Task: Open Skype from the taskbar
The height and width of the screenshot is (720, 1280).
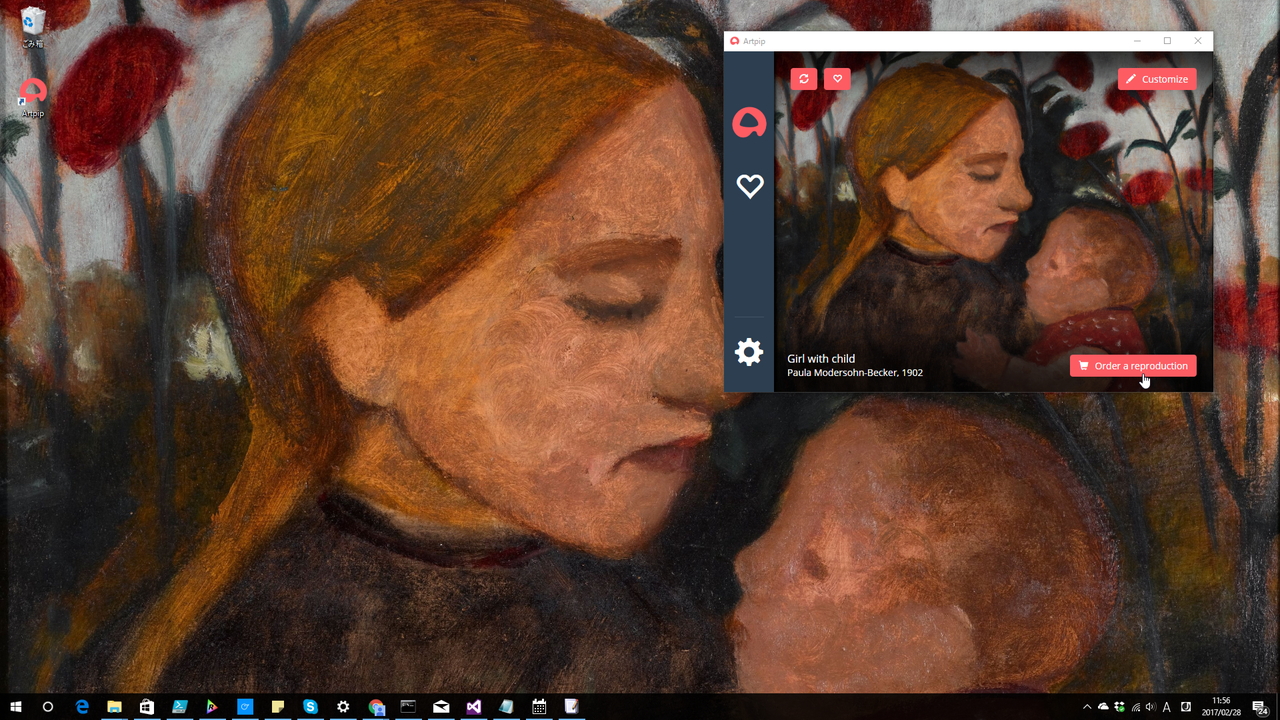Action: click(310, 707)
